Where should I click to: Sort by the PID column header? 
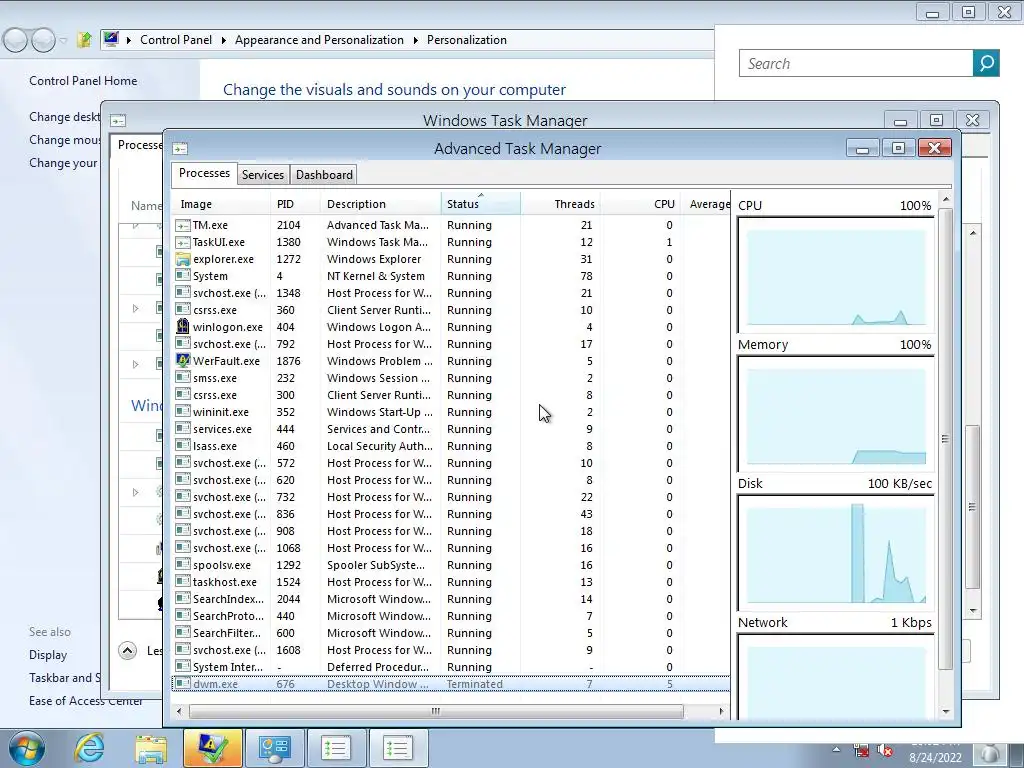coord(296,204)
